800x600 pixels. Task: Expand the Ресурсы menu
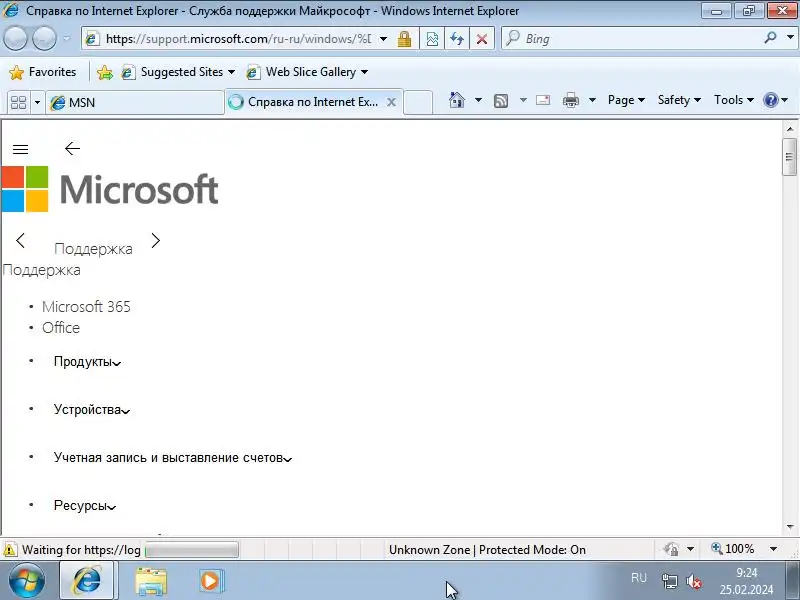tap(85, 506)
